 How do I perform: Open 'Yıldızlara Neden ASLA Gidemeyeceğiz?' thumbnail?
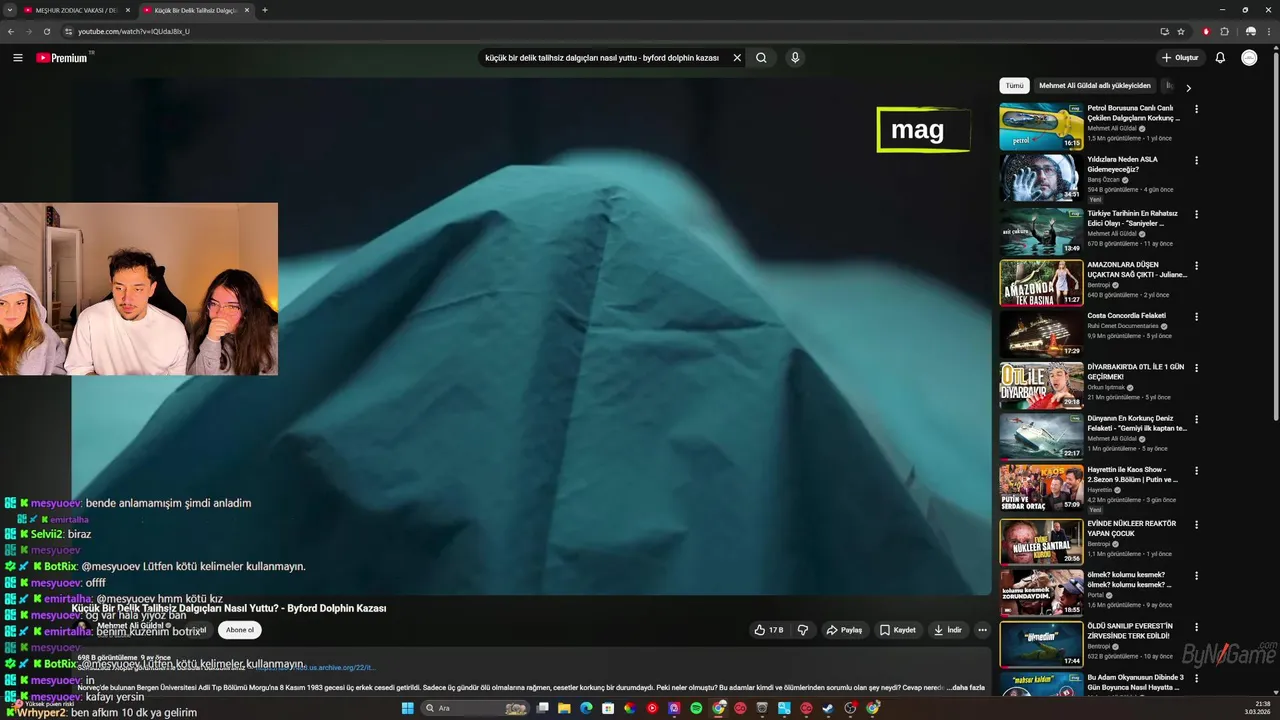[x=1041, y=178]
